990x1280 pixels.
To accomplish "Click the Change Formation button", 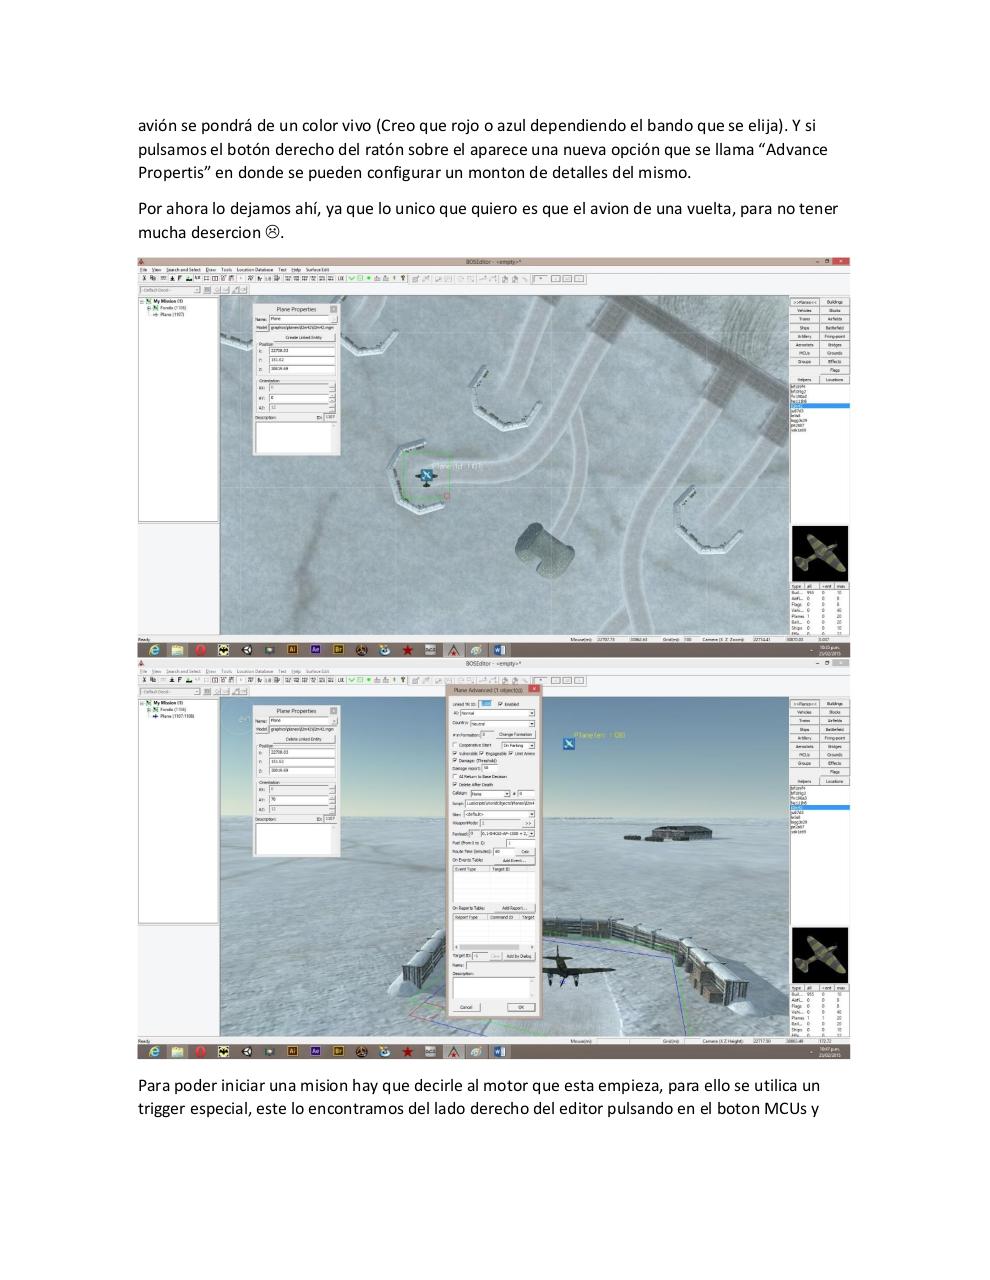I will (516, 734).
